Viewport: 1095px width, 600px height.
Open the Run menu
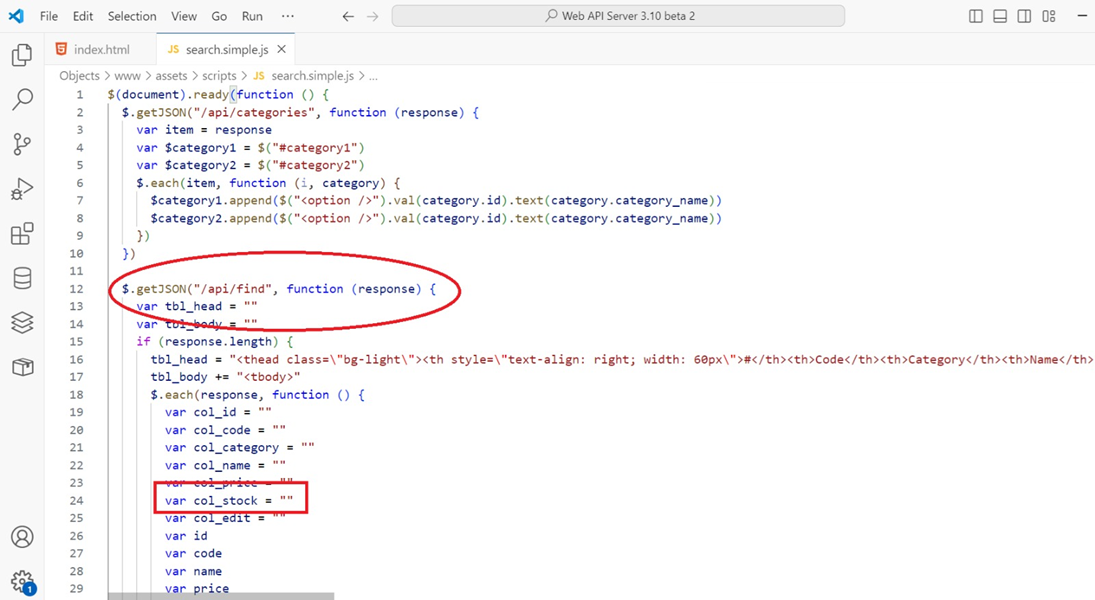[252, 16]
